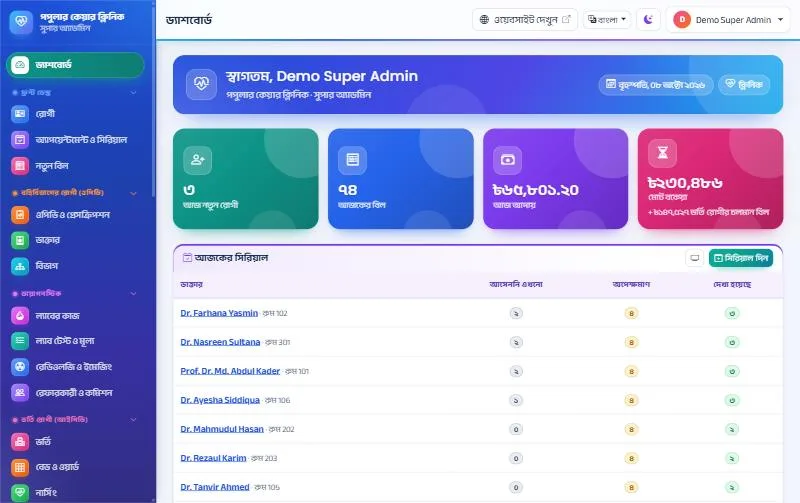Viewport: 800px width, 503px height.
Task: Open the ৳৬৫,৮০১.২০ collection card
Action: pos(556,179)
